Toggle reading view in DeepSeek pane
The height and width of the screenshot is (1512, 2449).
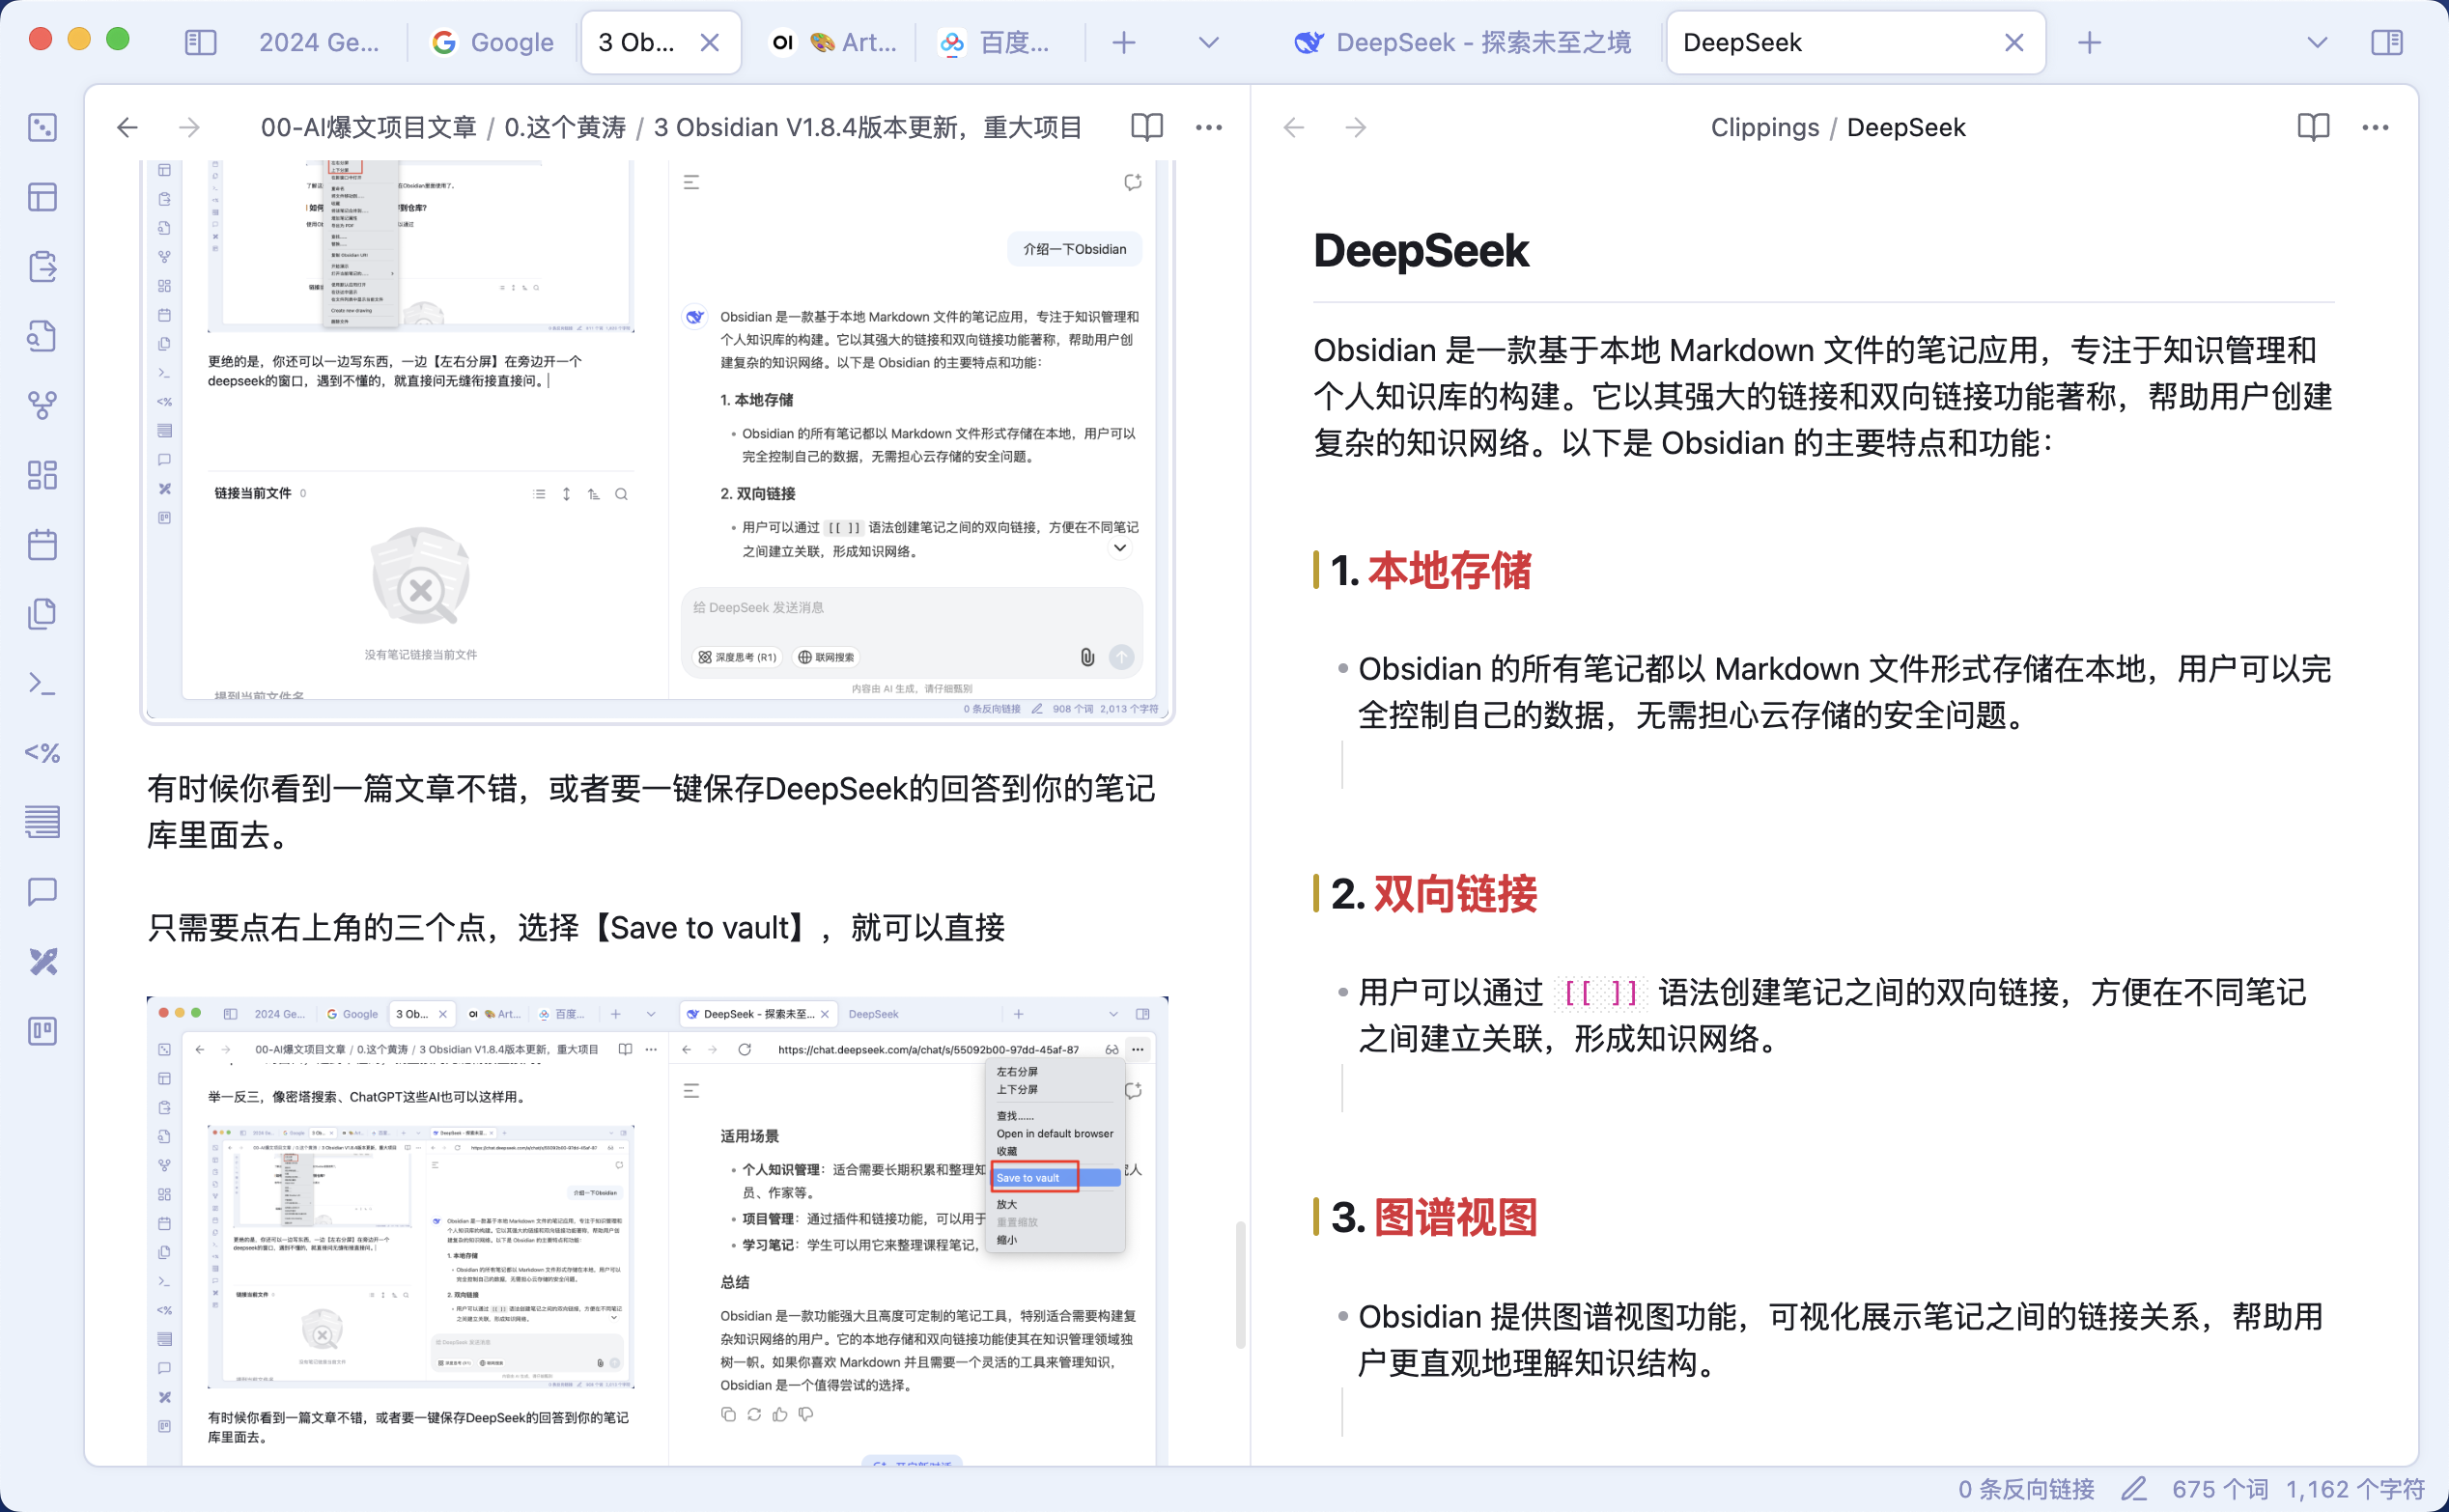click(x=2313, y=127)
